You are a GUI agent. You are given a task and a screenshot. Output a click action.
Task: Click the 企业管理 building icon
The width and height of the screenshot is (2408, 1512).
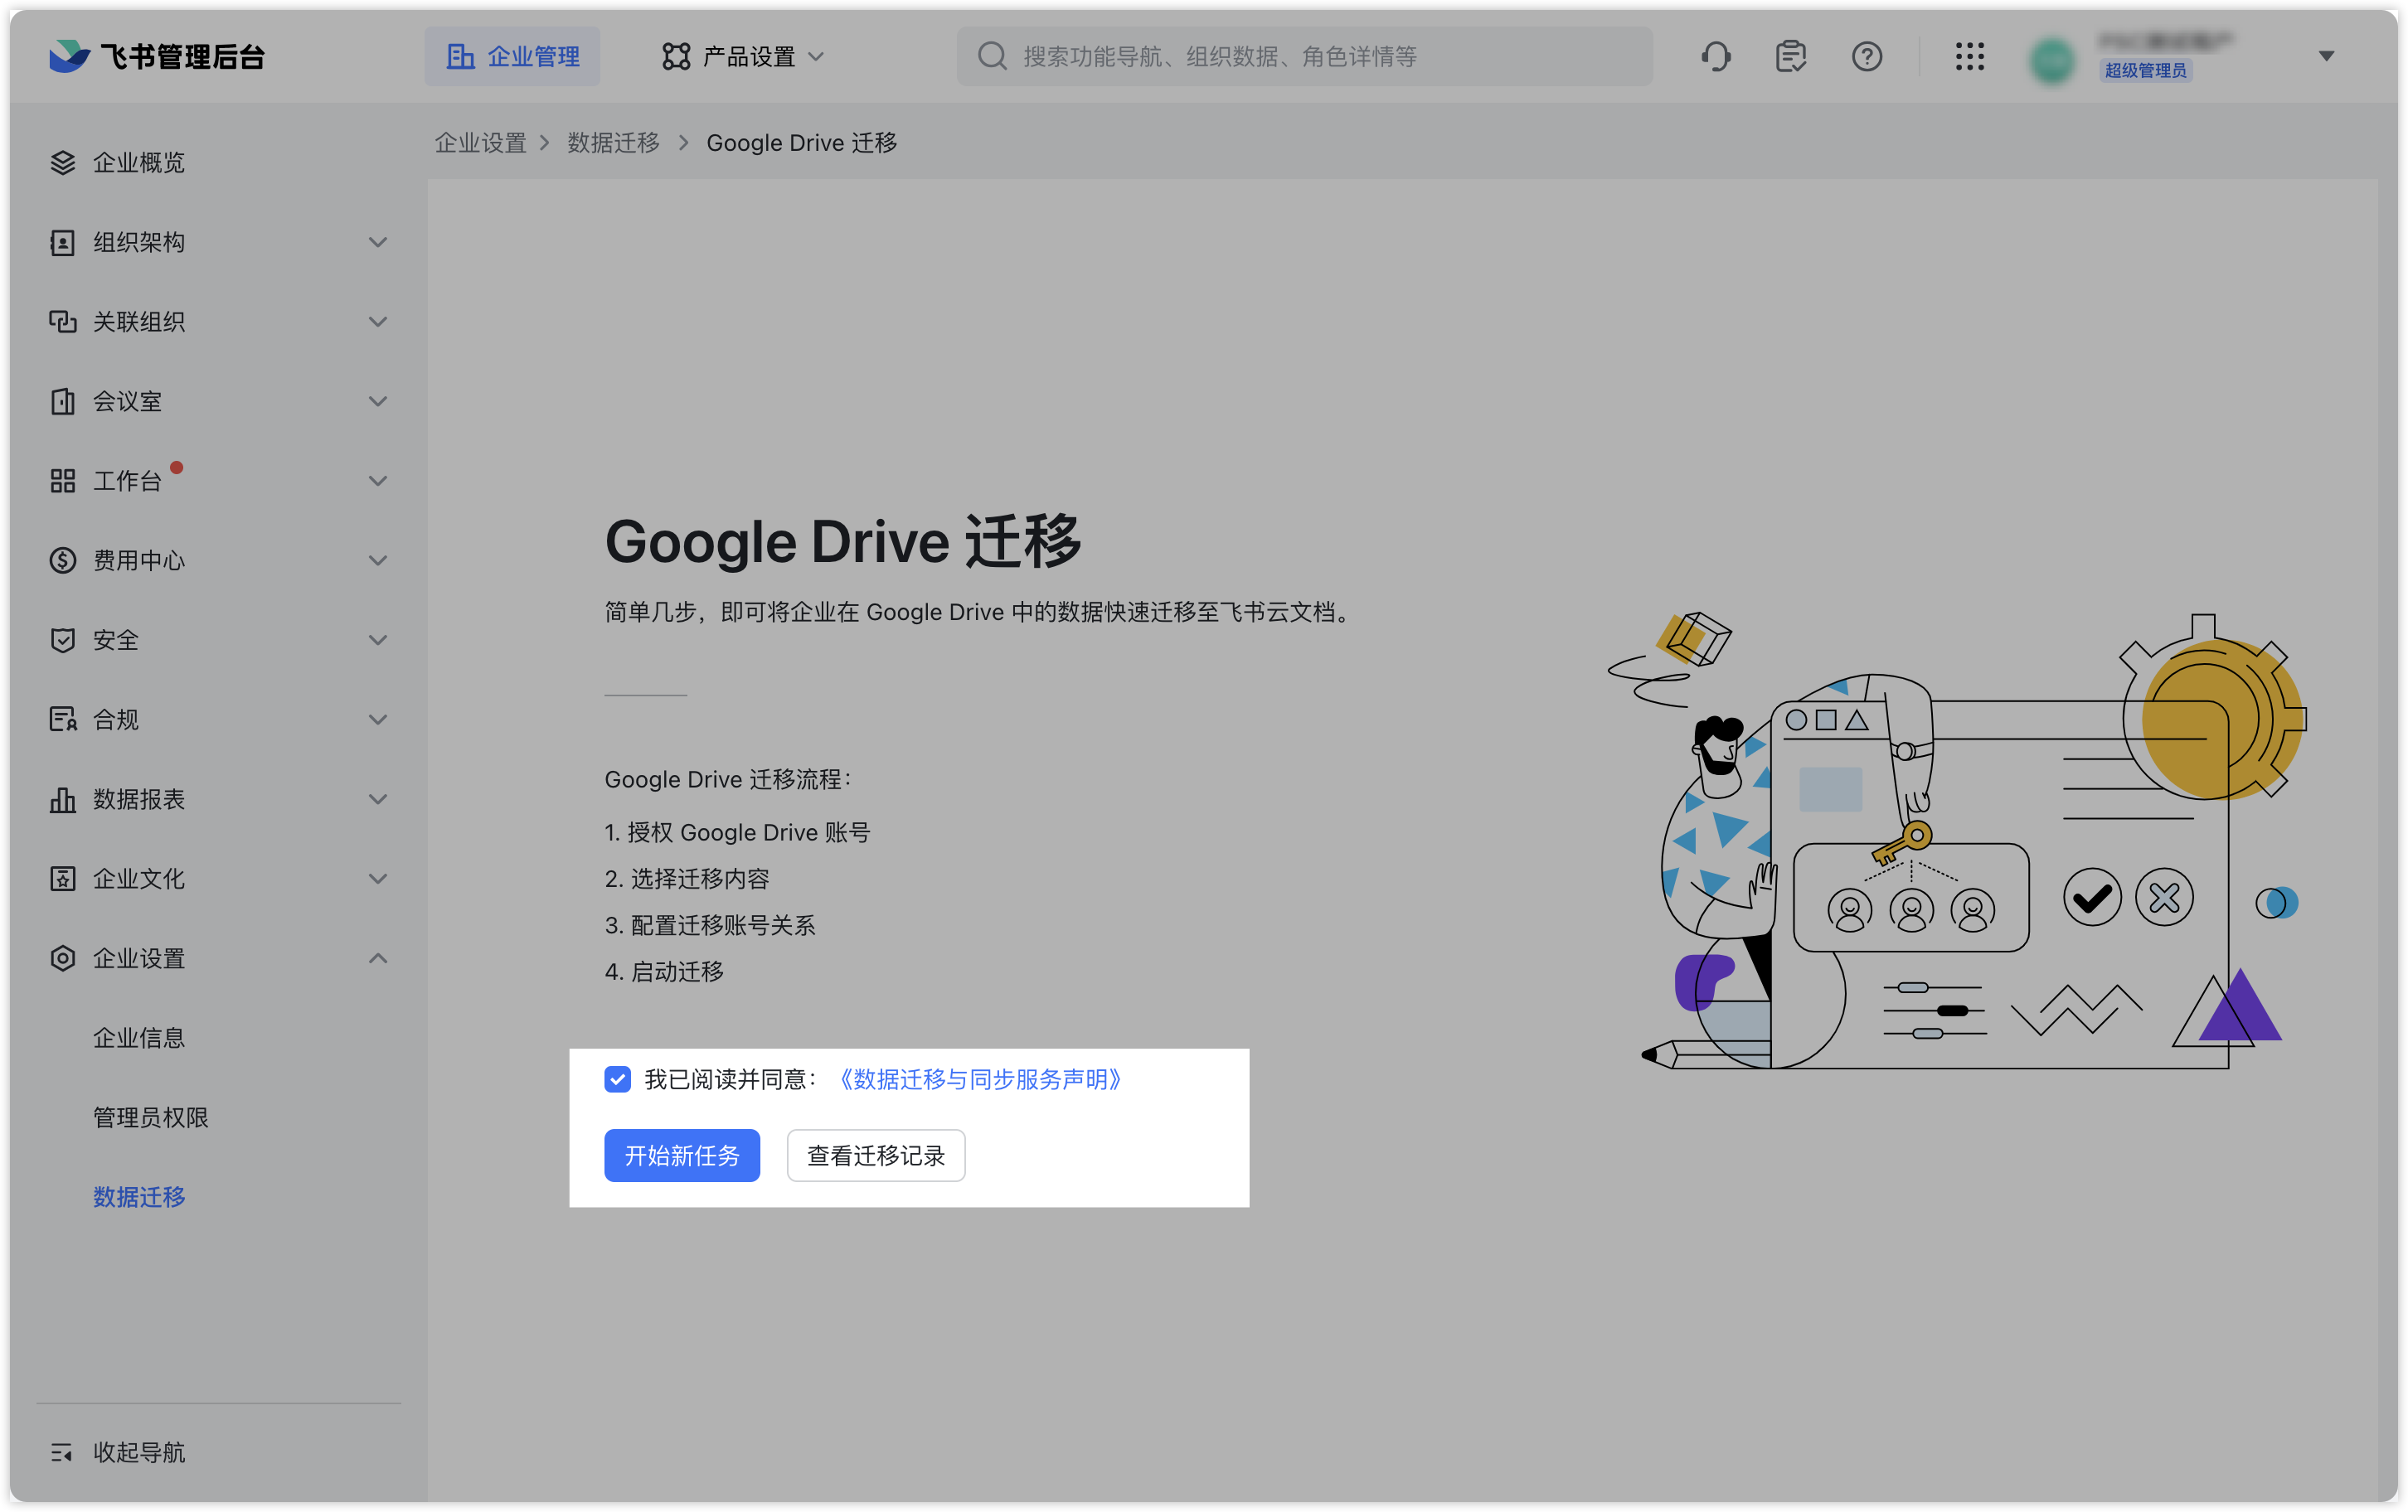coord(460,56)
